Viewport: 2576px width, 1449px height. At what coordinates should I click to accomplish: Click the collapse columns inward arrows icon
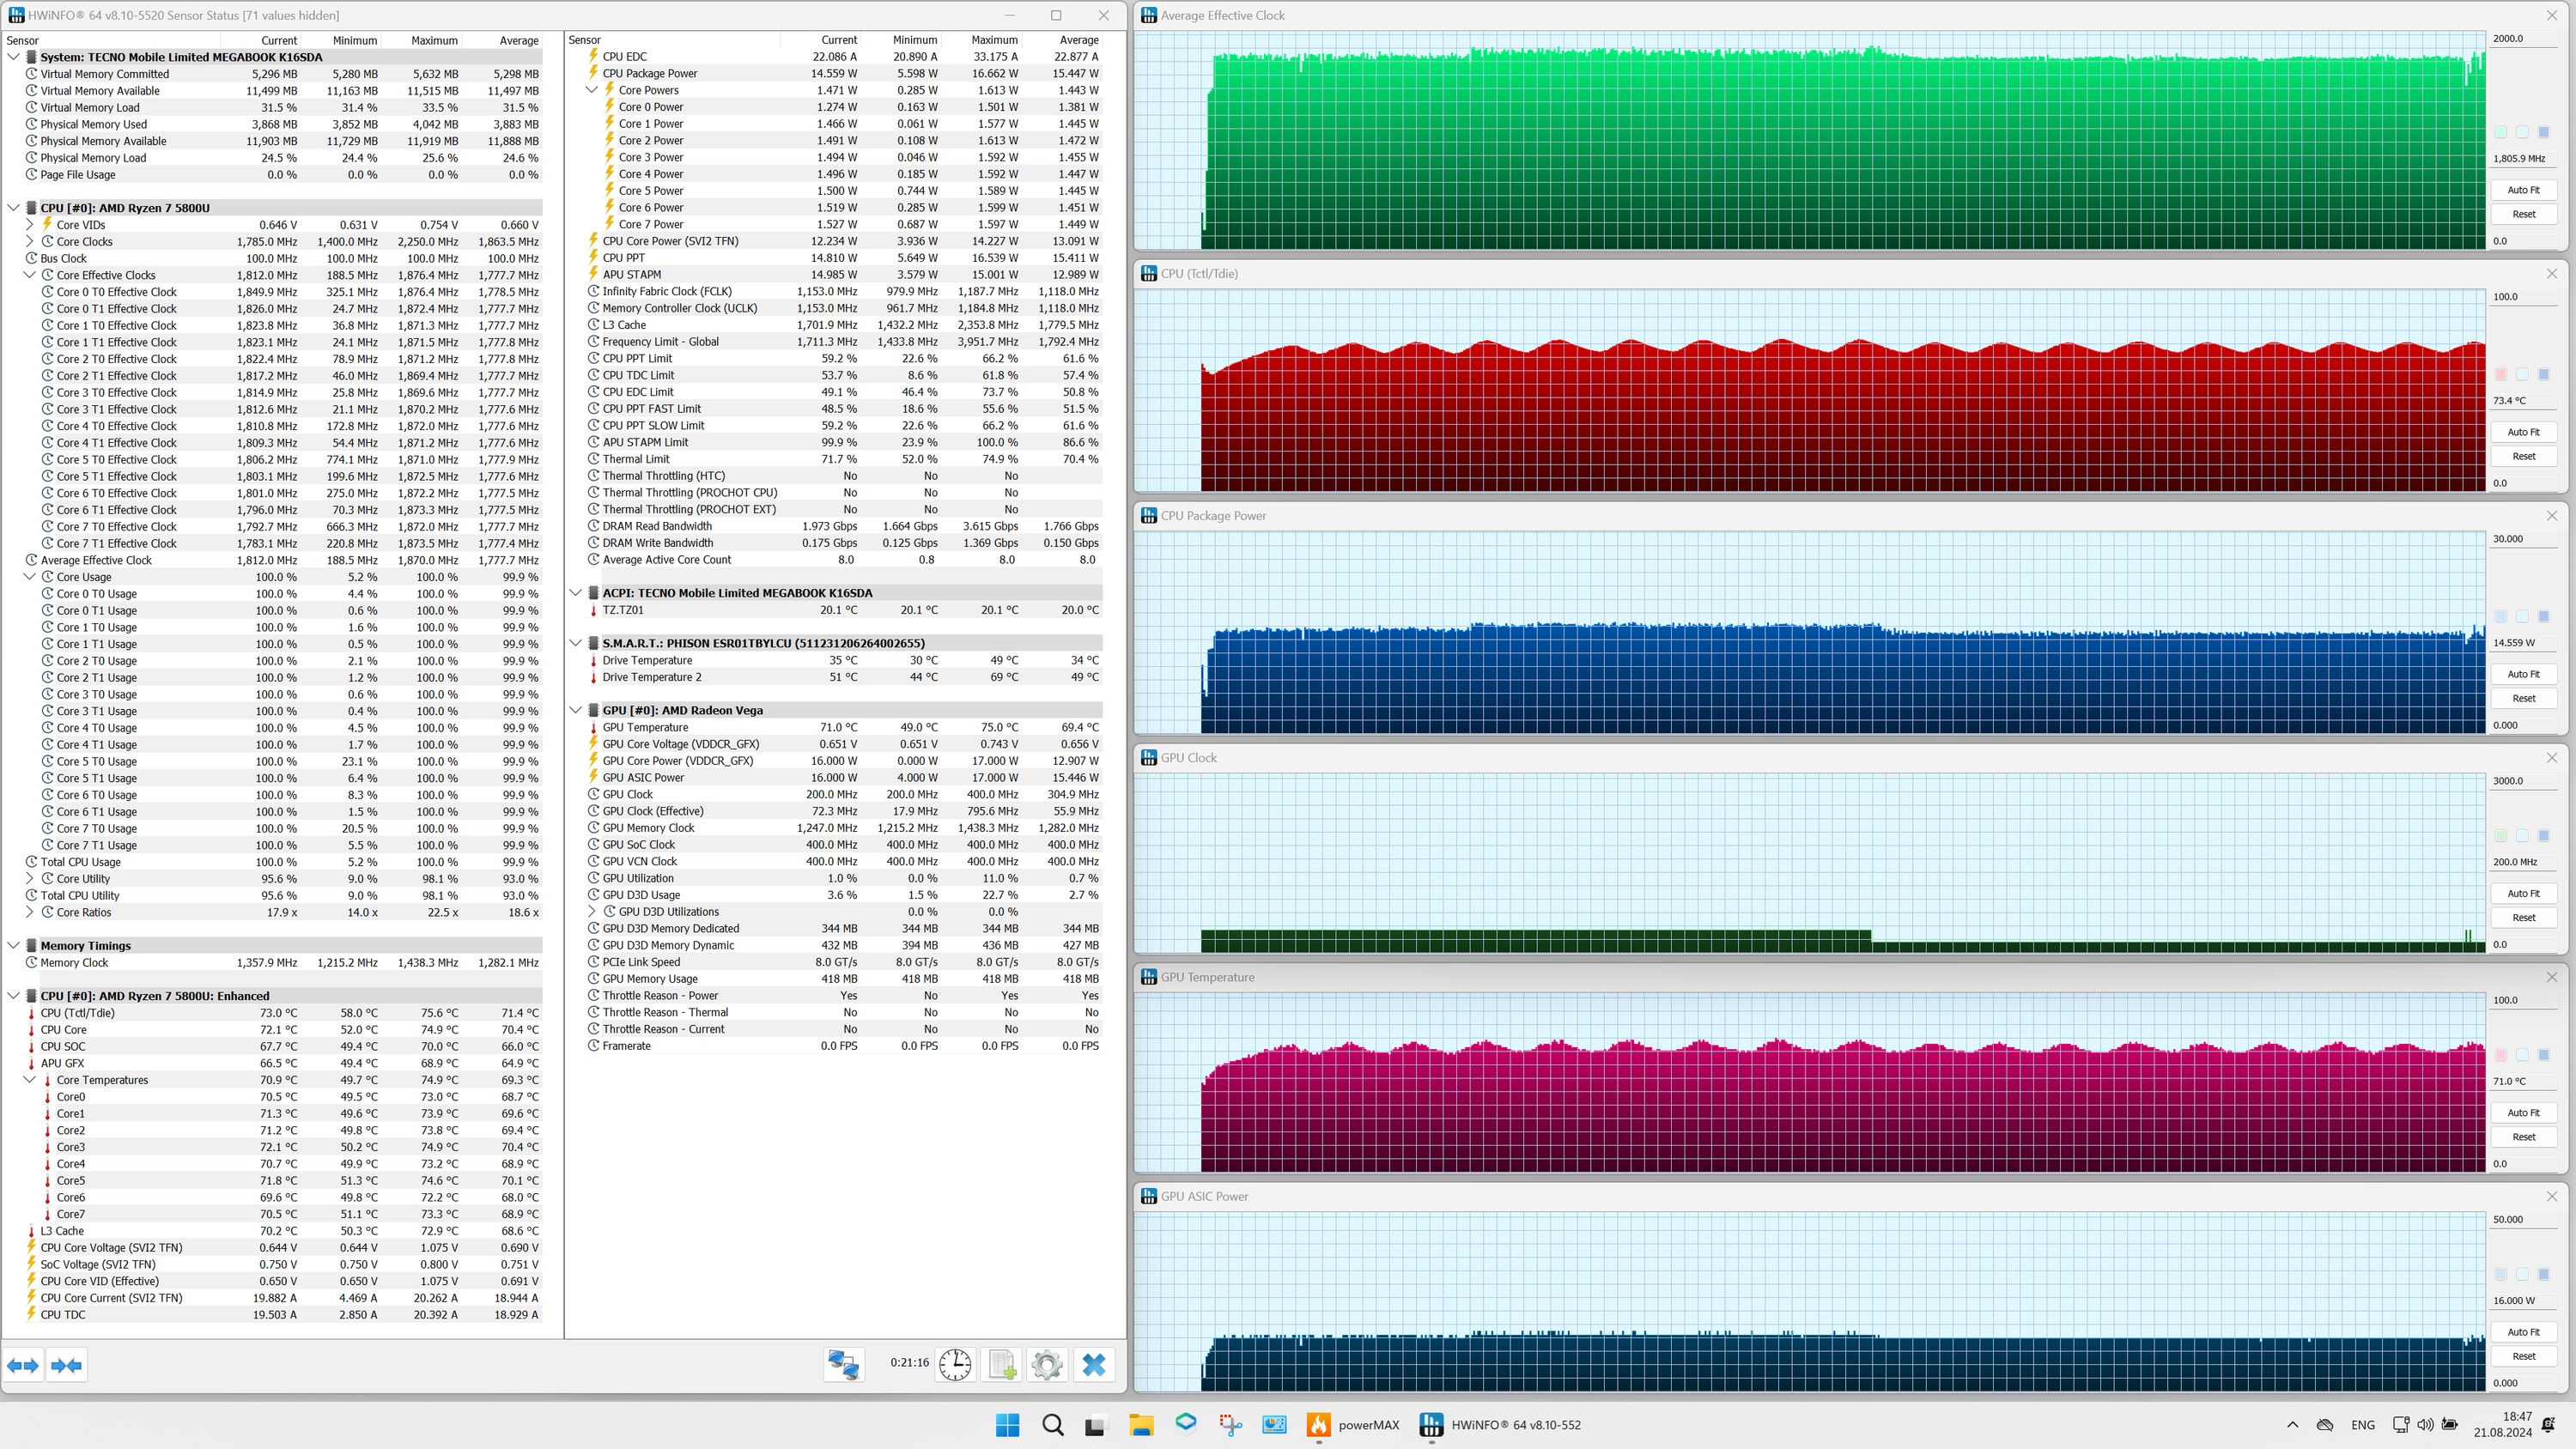pyautogui.click(x=67, y=1365)
